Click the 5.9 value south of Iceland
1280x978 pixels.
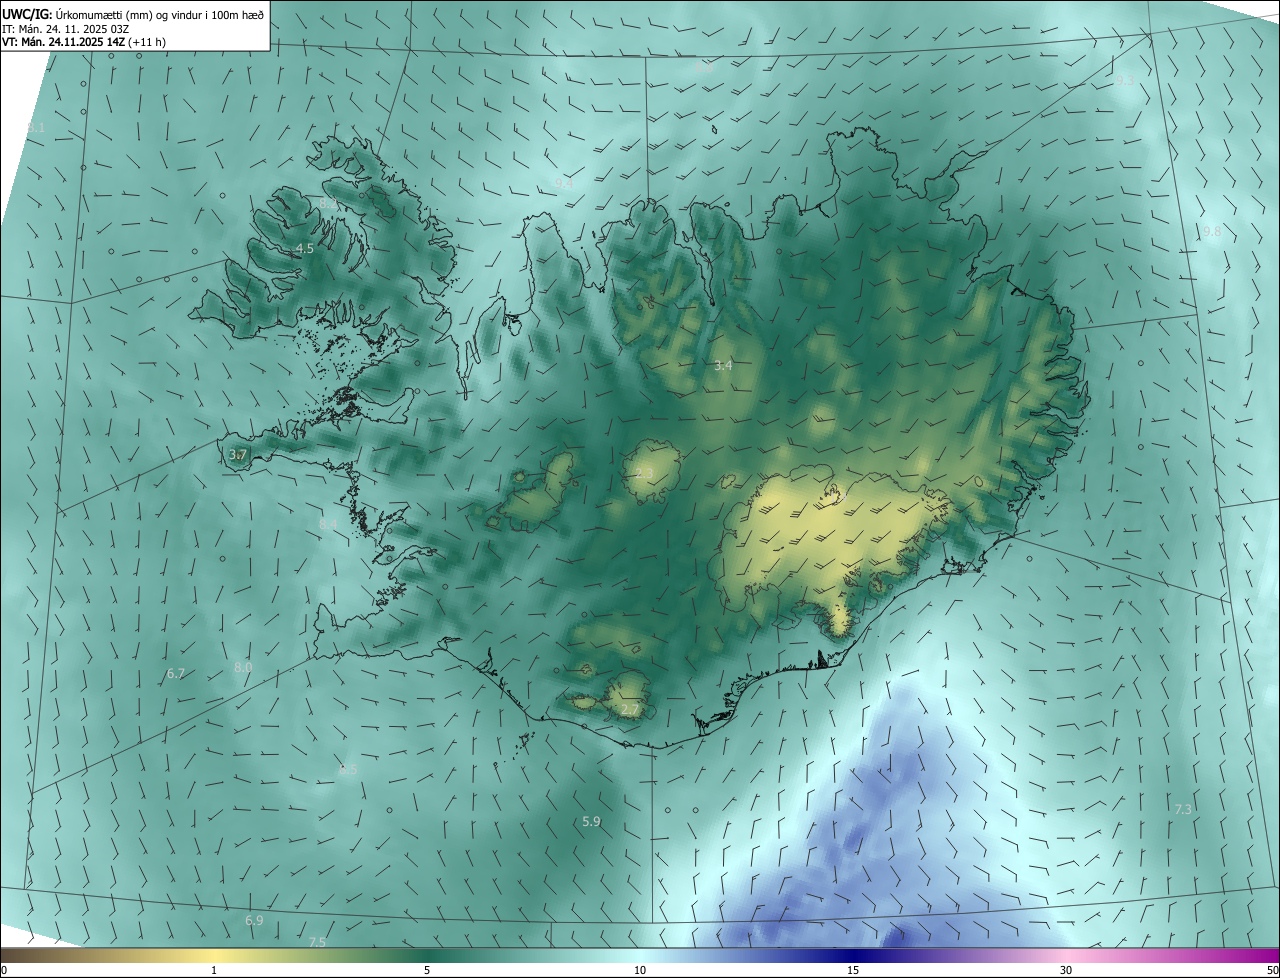[591, 822]
